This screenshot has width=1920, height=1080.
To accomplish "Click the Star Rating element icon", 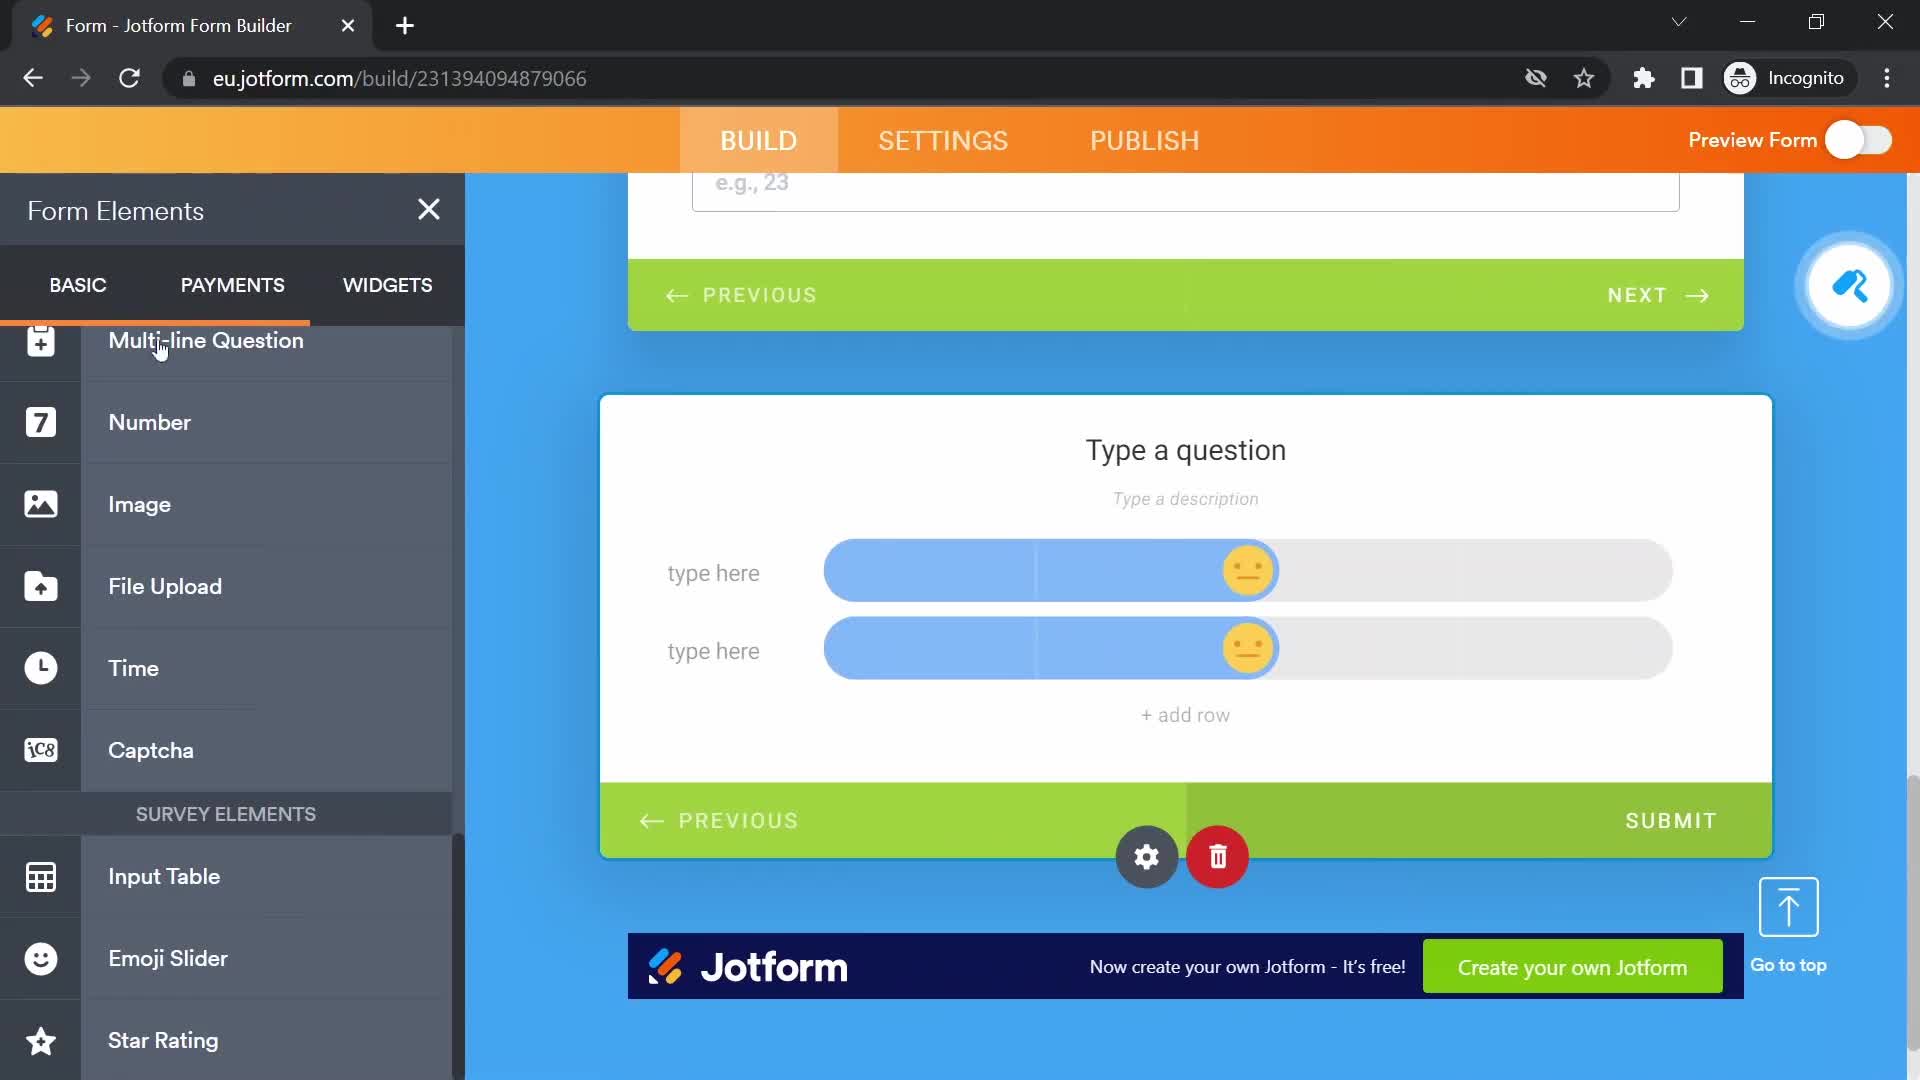I will coord(41,1040).
